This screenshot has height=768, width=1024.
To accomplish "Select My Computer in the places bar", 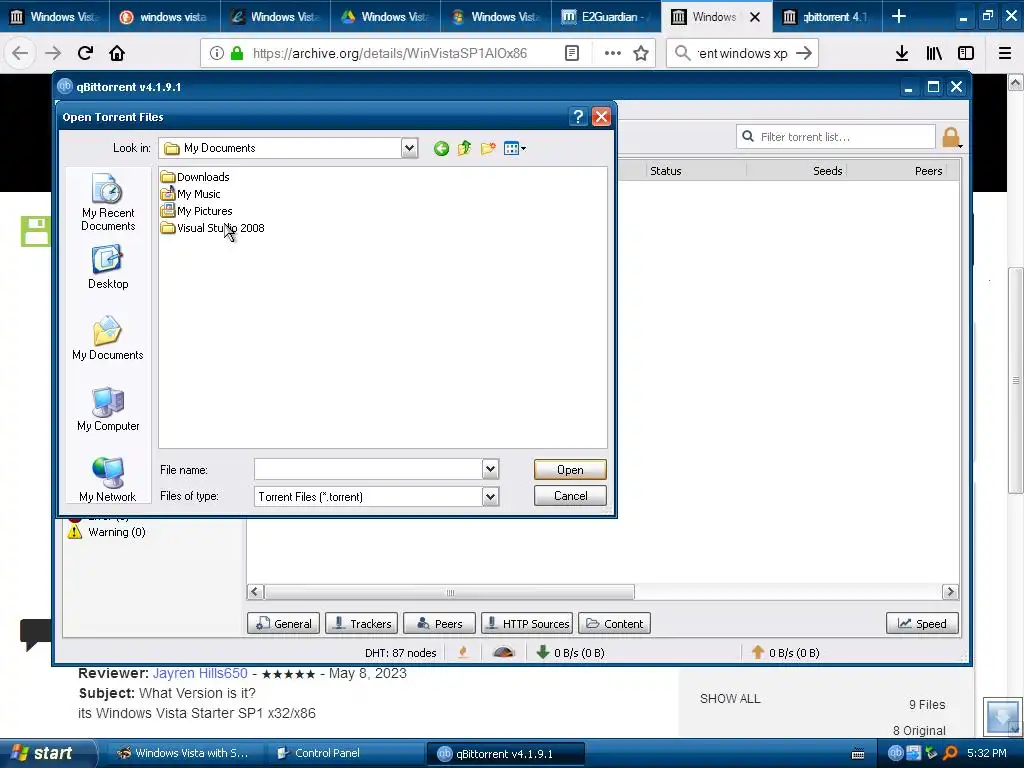I will [x=108, y=409].
